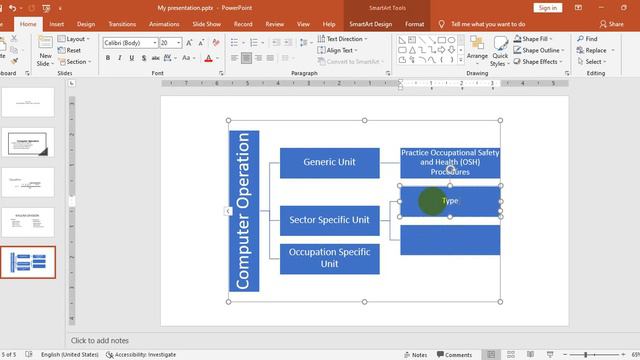Click the Font Color red A swatch
Image resolution: width=640 pixels, height=360 pixels.
click(x=208, y=58)
